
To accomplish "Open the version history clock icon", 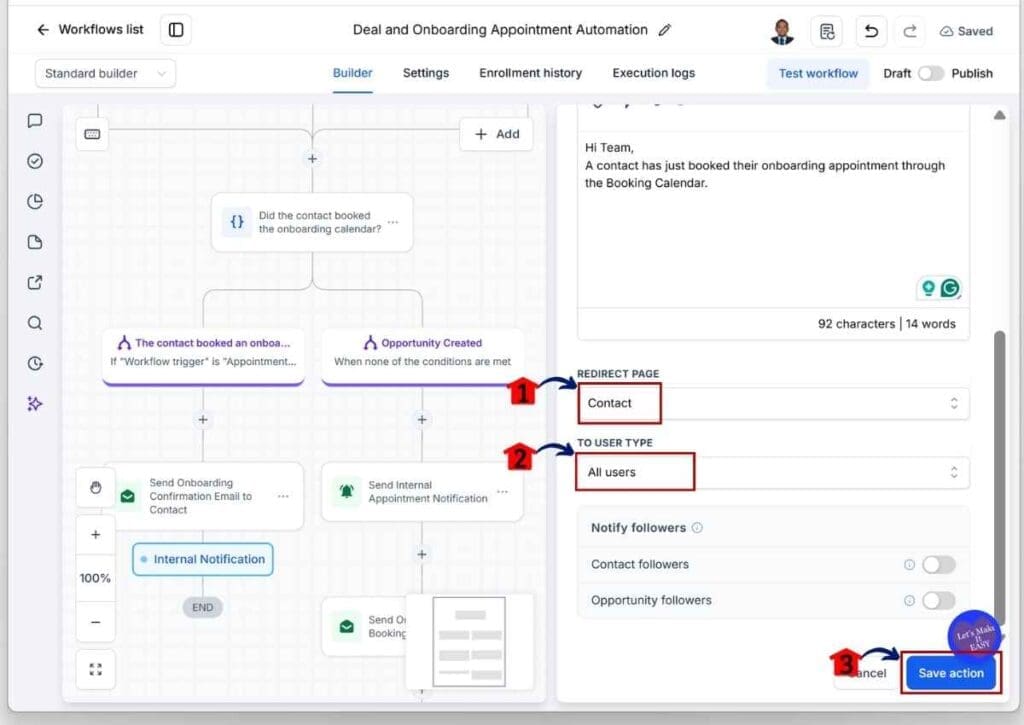I will (35, 364).
